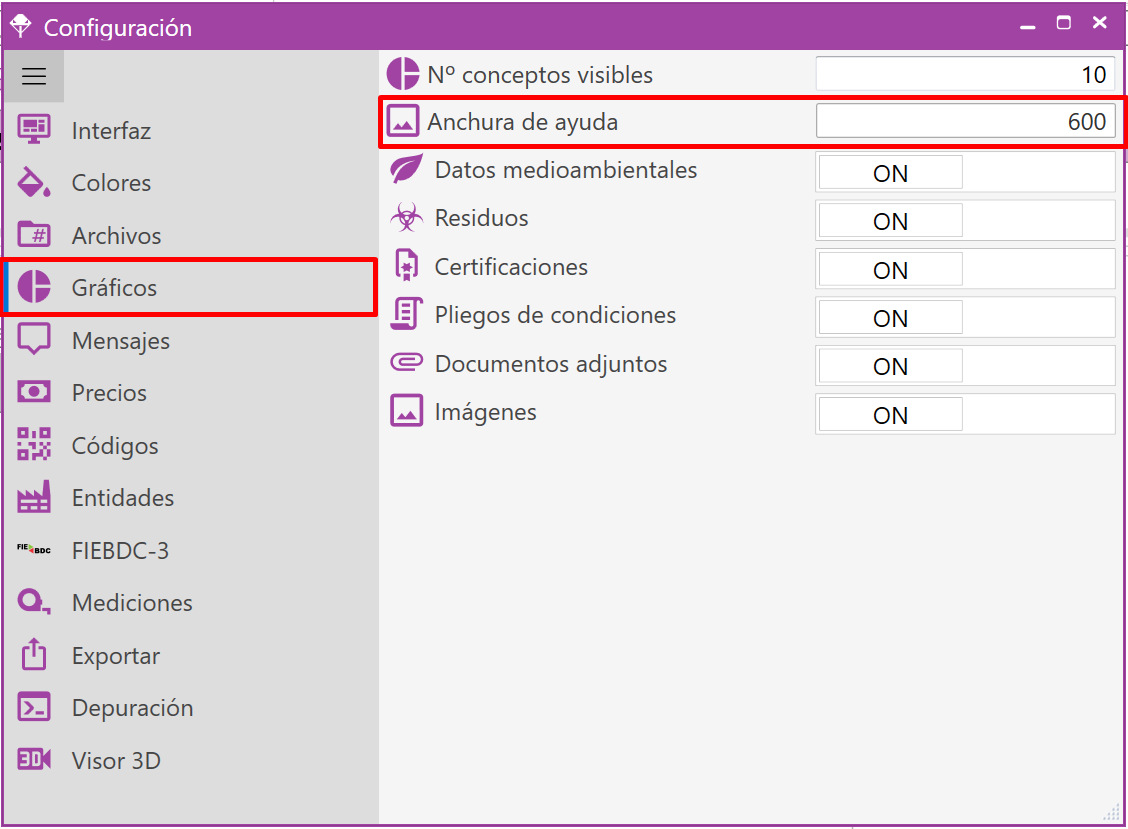This screenshot has width=1128, height=829.
Task: Click the Colores paint bucket icon
Action: (34, 183)
